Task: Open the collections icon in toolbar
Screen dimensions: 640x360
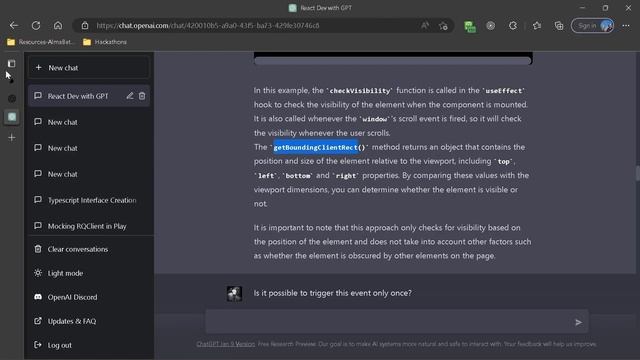Action: (x=559, y=26)
